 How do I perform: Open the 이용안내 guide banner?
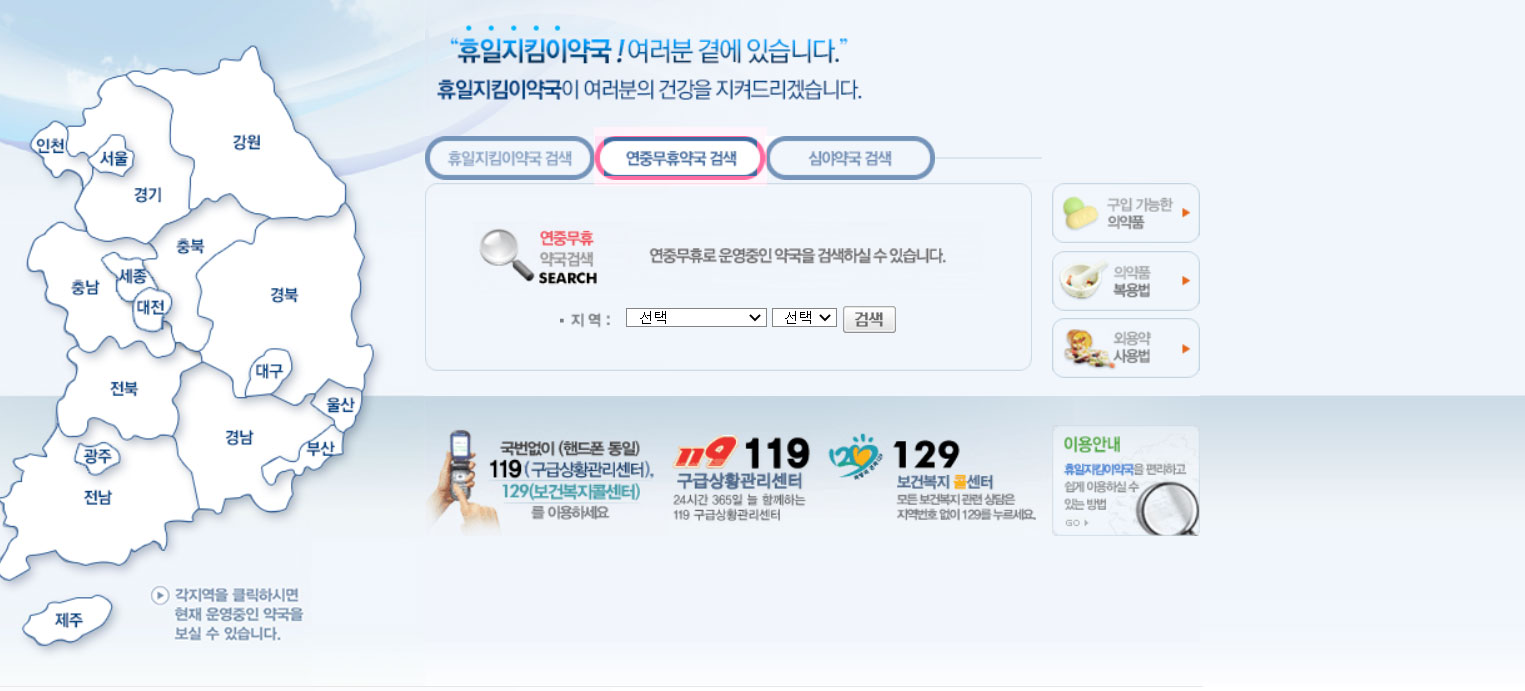click(x=1125, y=481)
